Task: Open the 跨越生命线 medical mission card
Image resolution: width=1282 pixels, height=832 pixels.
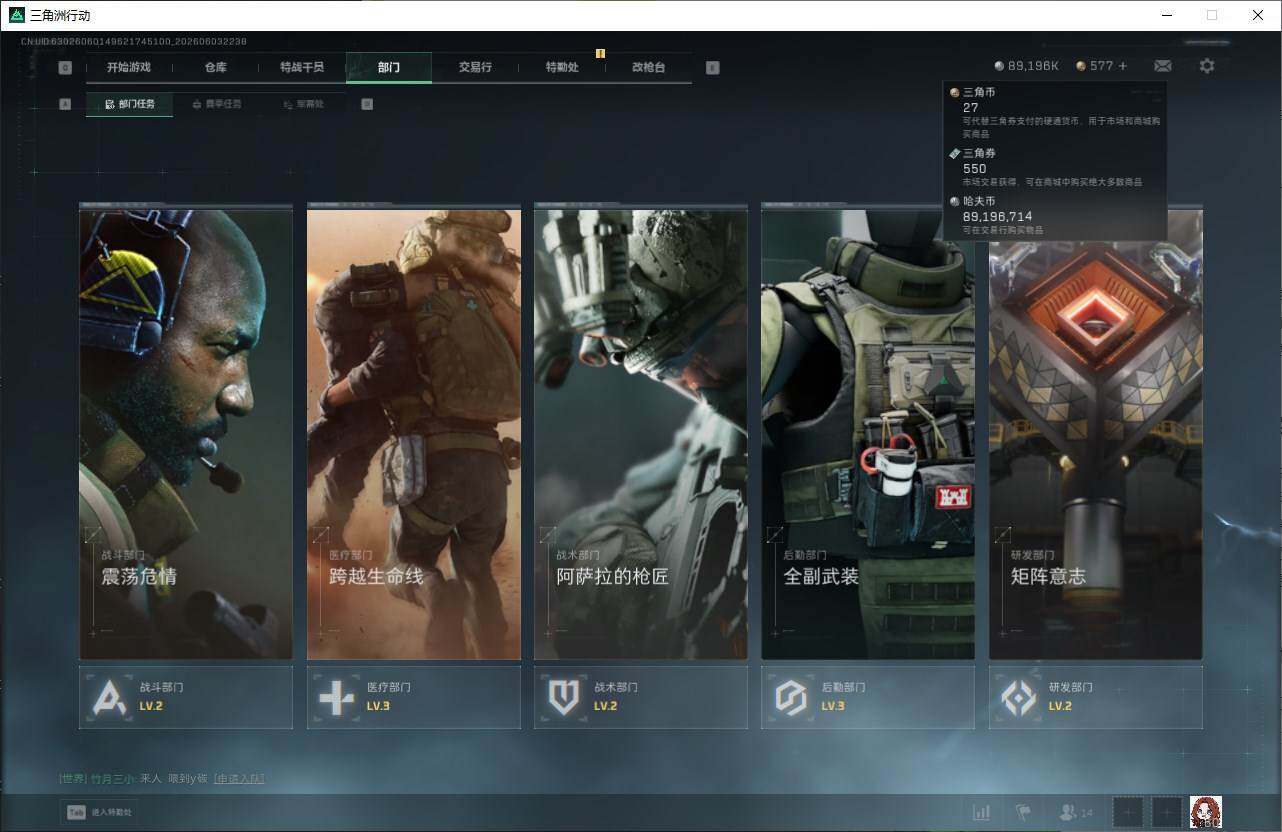Action: coord(414,433)
